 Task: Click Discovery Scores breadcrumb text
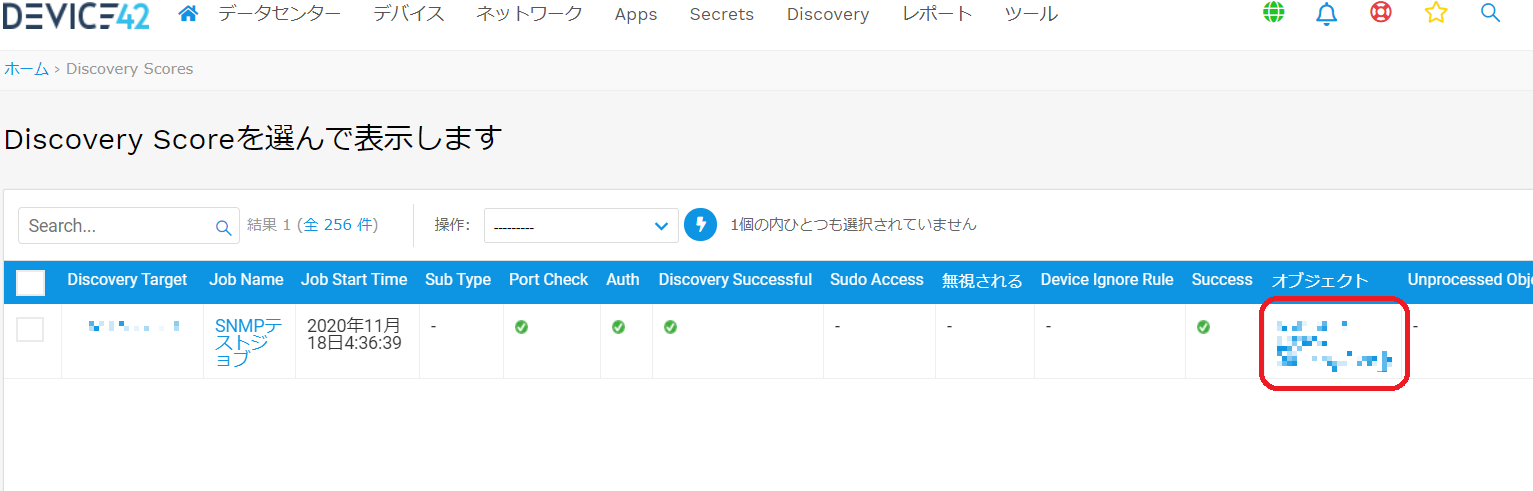click(x=130, y=69)
